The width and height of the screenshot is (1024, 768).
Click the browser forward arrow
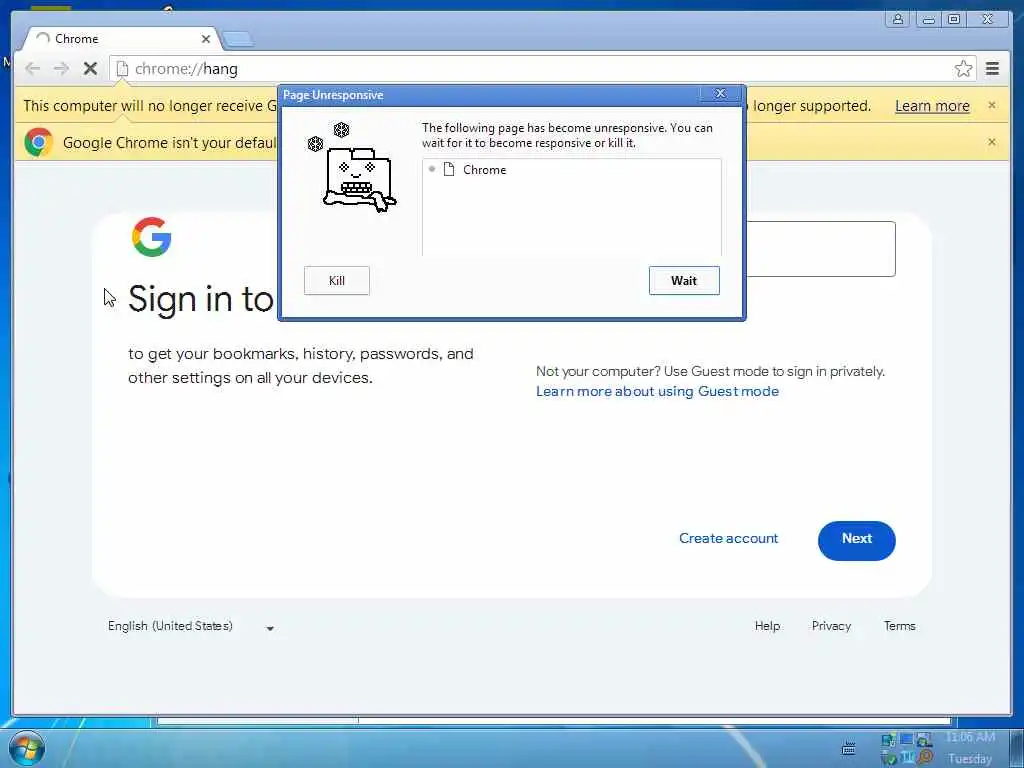(x=61, y=69)
